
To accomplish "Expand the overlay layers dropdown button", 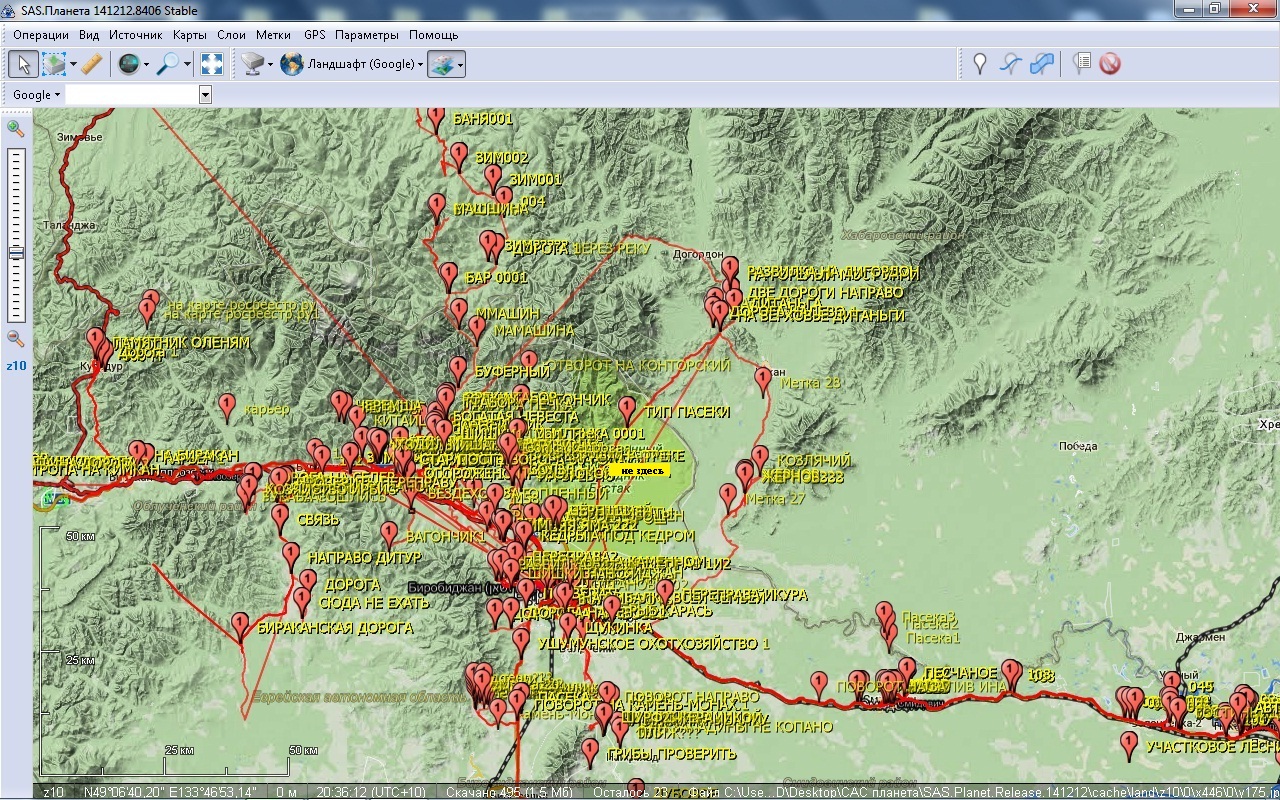I will click(461, 65).
